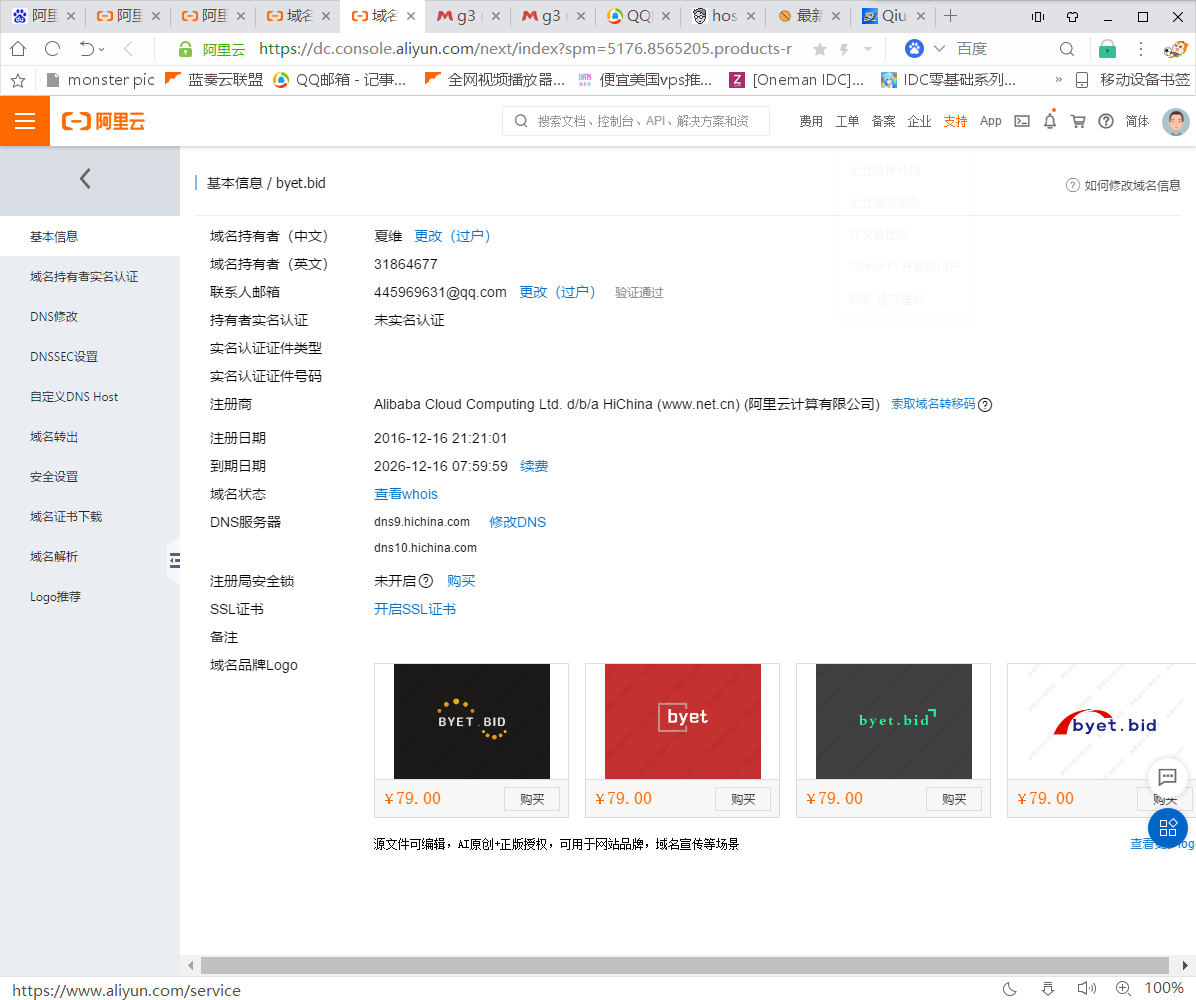
Task: Click the 续费 renewal link
Action: [x=534, y=466]
